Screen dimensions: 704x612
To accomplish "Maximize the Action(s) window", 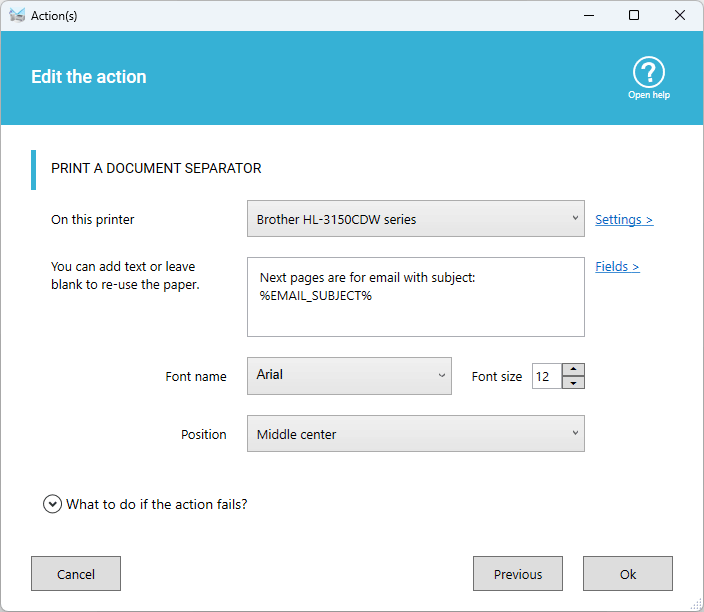I will 634,16.
